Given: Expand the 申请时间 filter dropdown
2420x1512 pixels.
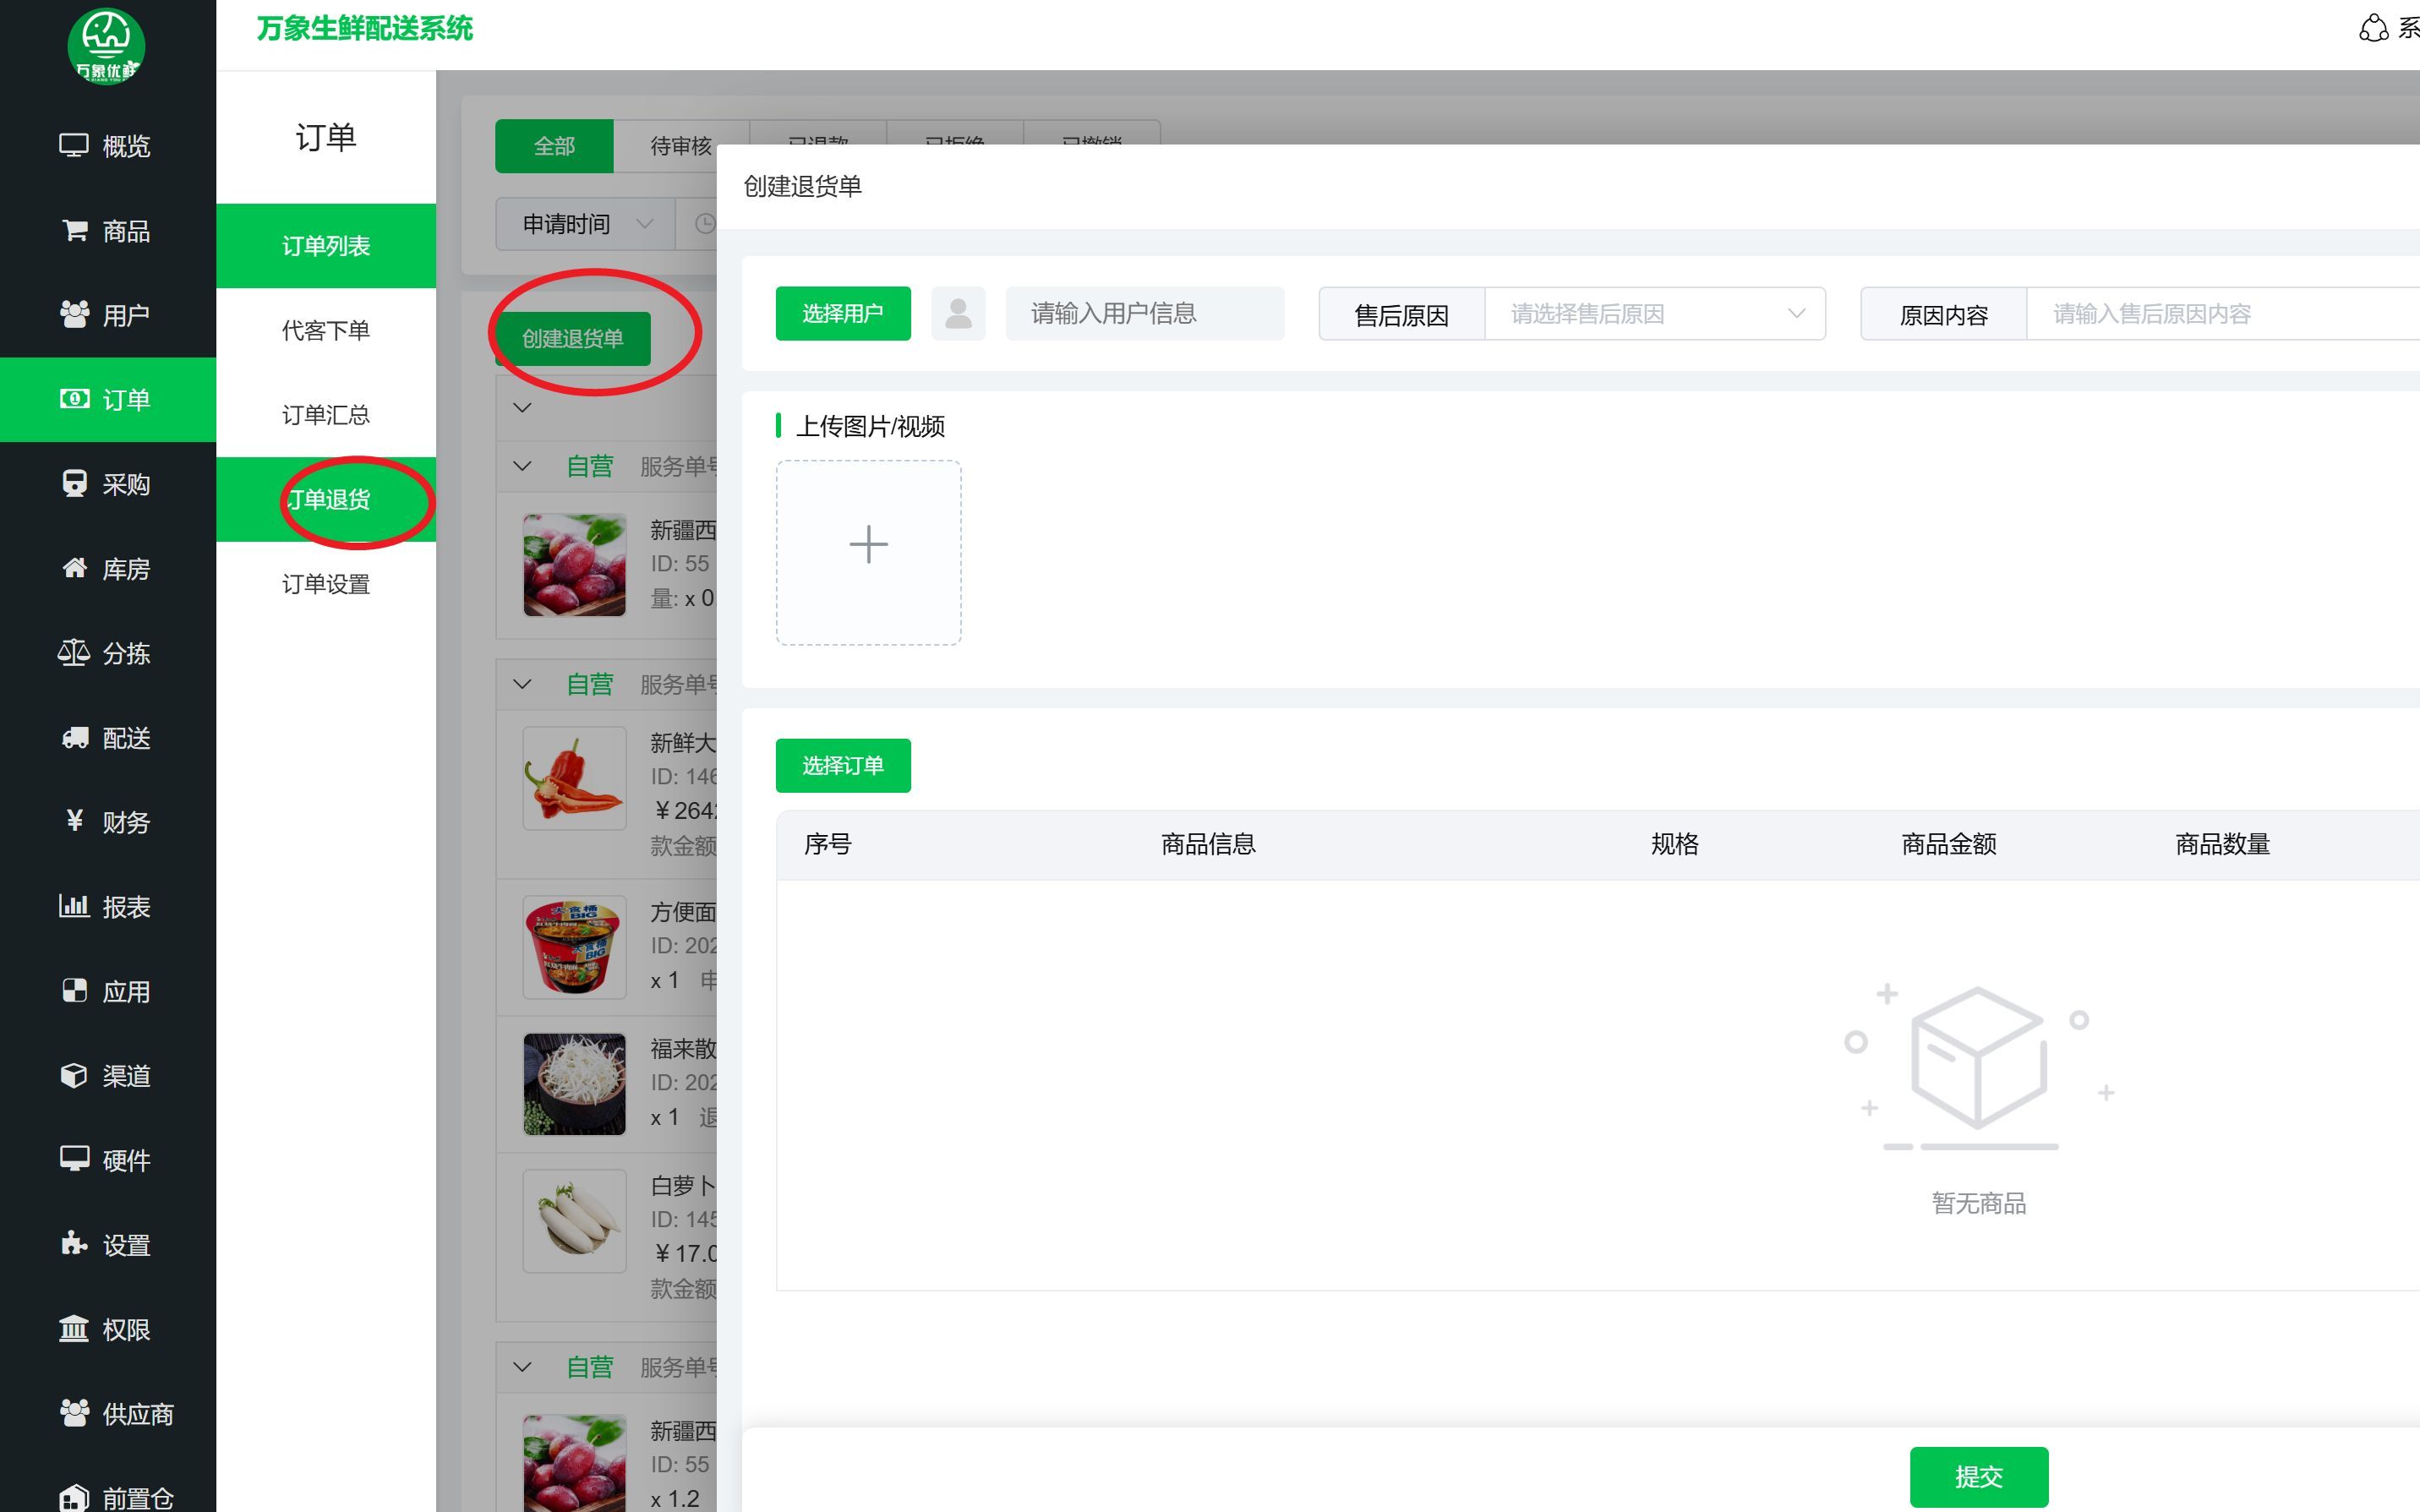Looking at the screenshot, I should coord(586,224).
